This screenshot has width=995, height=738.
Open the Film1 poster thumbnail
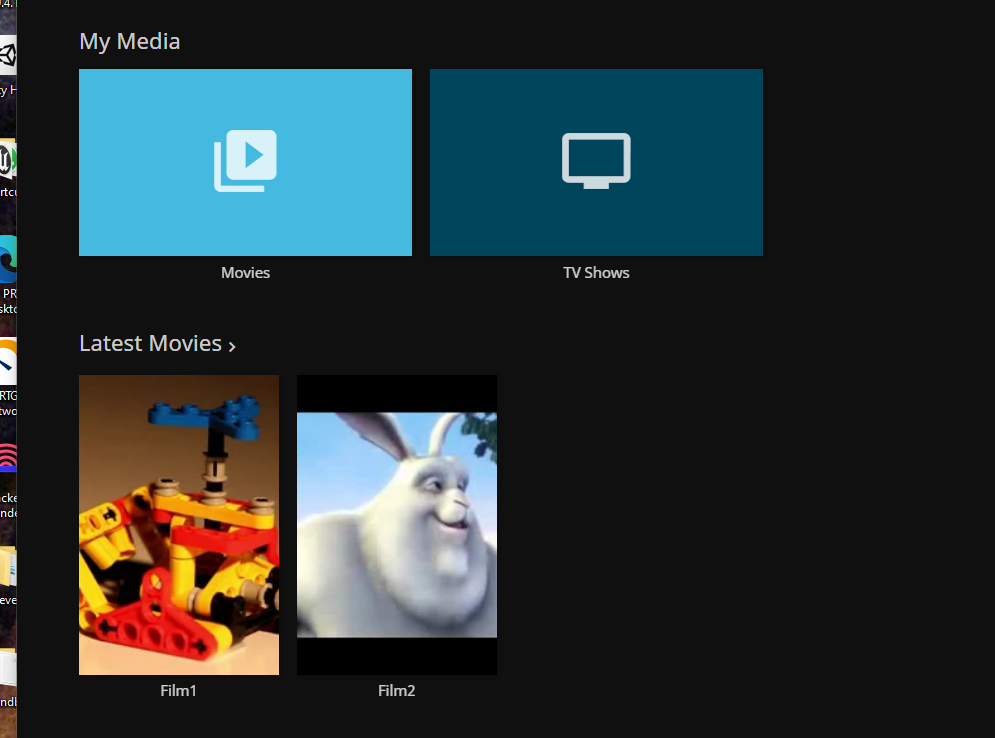pyautogui.click(x=179, y=525)
